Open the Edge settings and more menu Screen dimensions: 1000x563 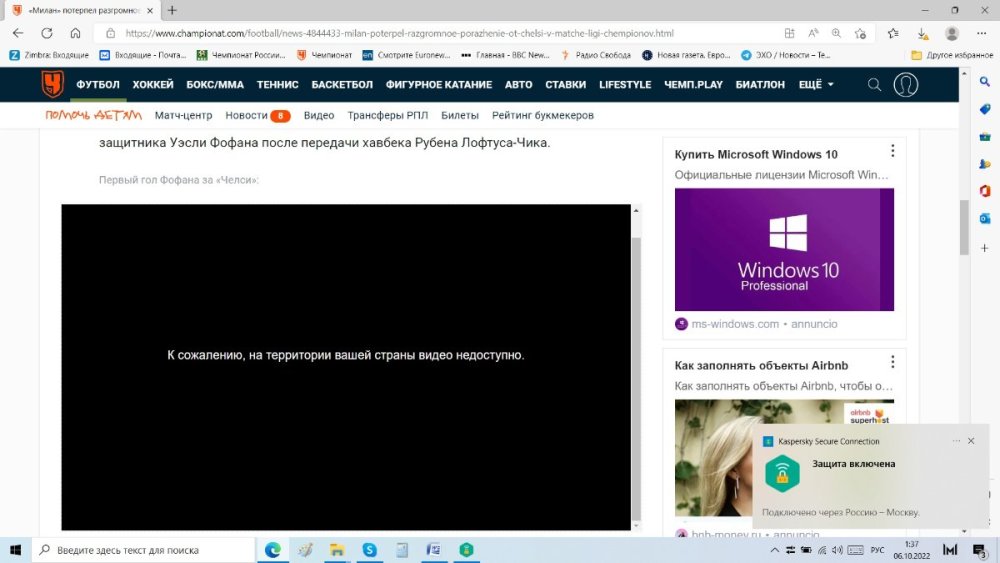point(982,33)
